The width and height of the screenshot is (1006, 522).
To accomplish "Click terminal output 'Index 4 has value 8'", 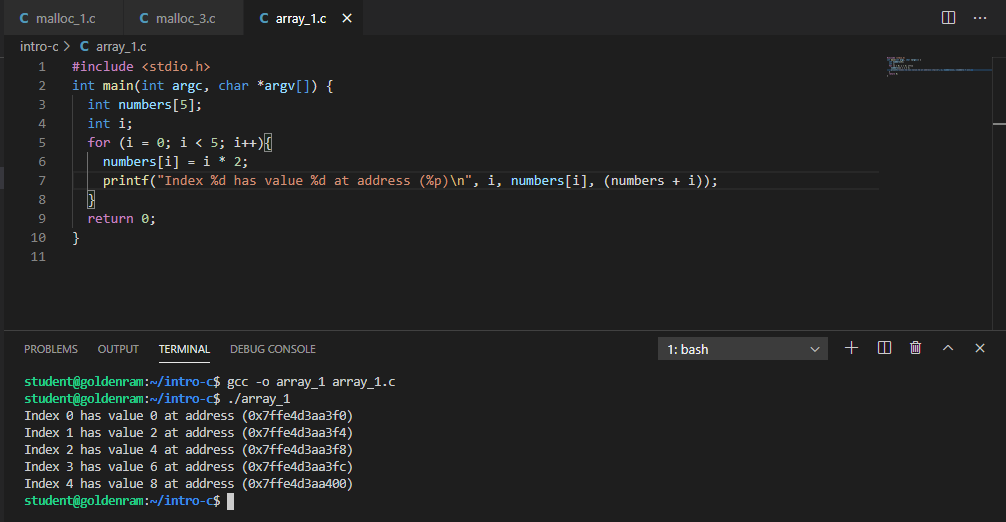I will tap(90, 484).
